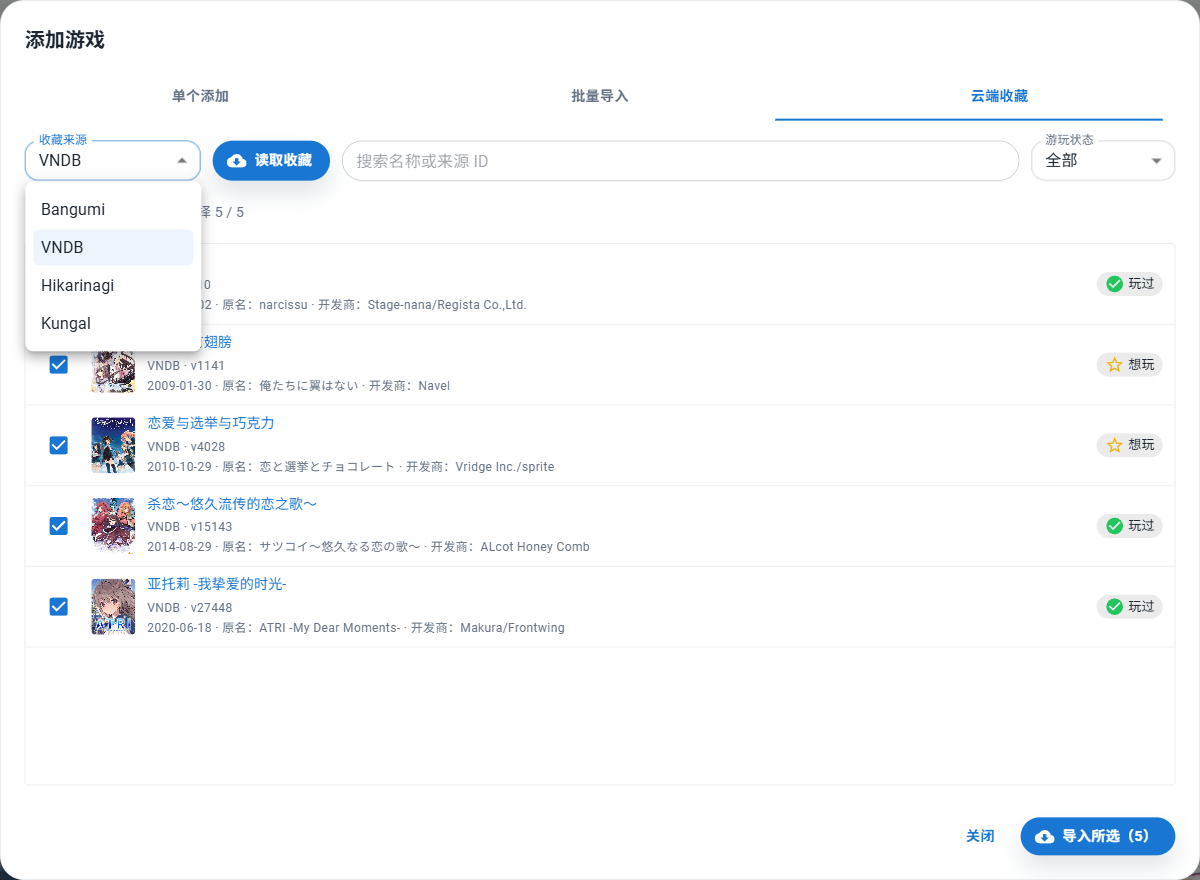The width and height of the screenshot is (1200, 880).
Task: Open the 亚托莉 -我挚爱的时光- link
Action: 217,584
